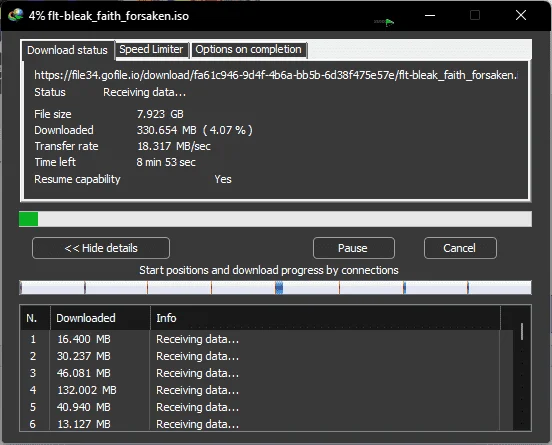Image resolution: width=552 pixels, height=445 pixels.
Task: Switch to the Speed Limiter tab
Action: point(151,50)
